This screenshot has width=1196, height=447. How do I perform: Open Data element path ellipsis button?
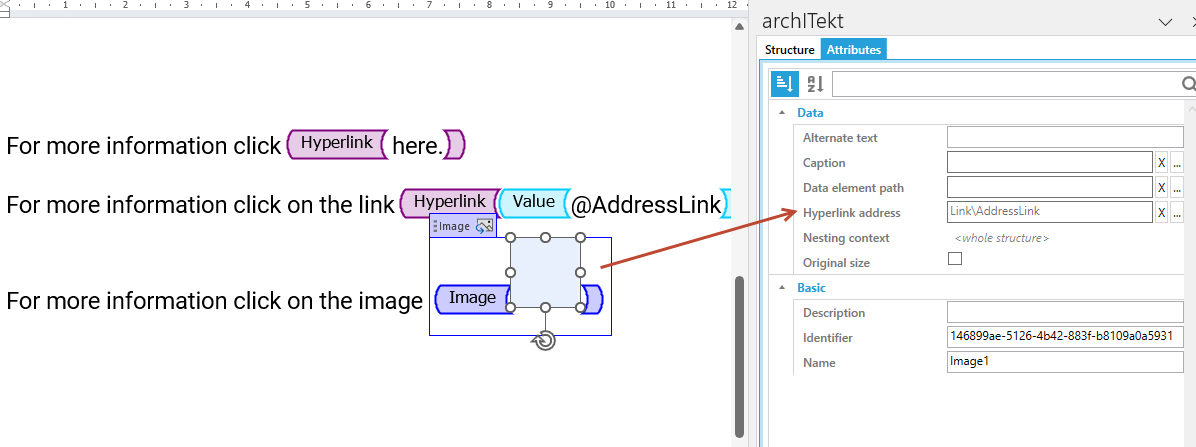pyautogui.click(x=1176, y=188)
